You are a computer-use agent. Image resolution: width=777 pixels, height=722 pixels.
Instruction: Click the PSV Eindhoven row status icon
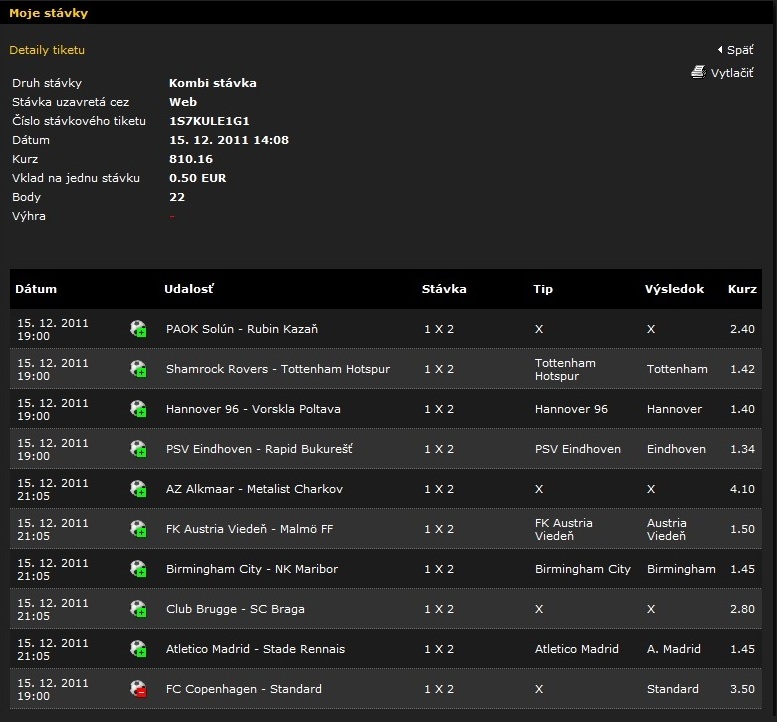pos(138,449)
